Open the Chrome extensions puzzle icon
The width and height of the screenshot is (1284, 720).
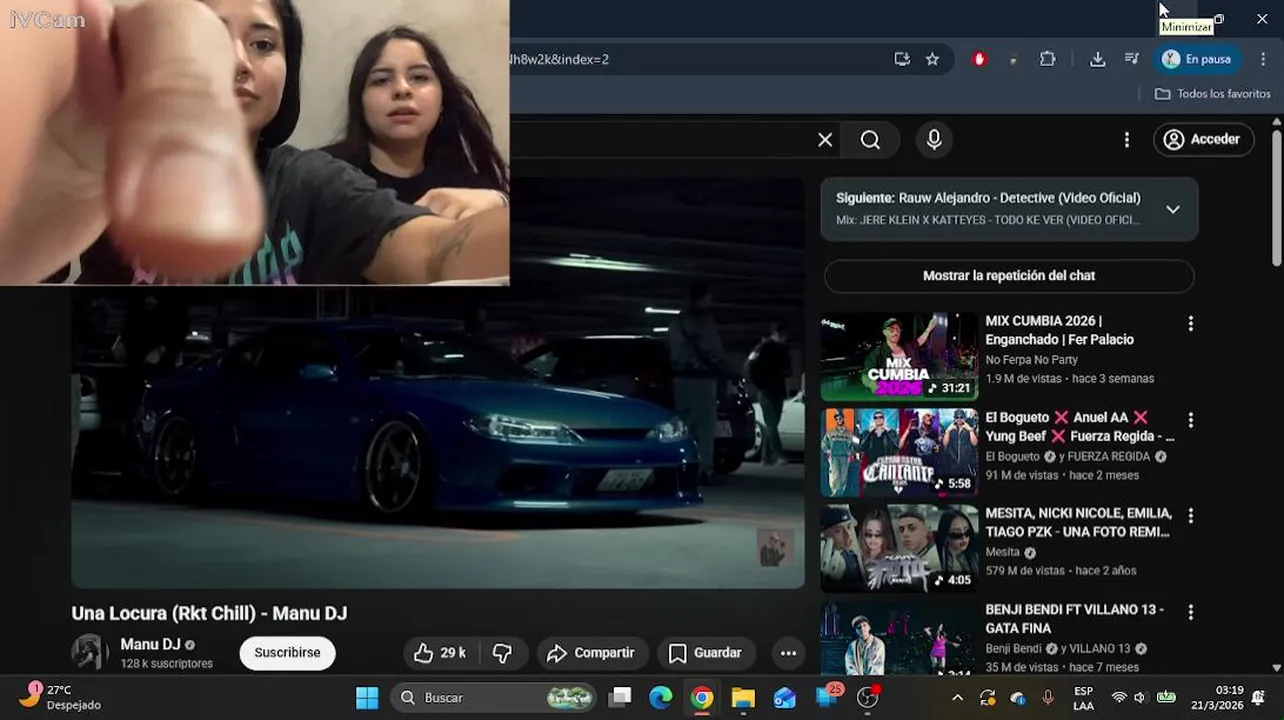1047,59
